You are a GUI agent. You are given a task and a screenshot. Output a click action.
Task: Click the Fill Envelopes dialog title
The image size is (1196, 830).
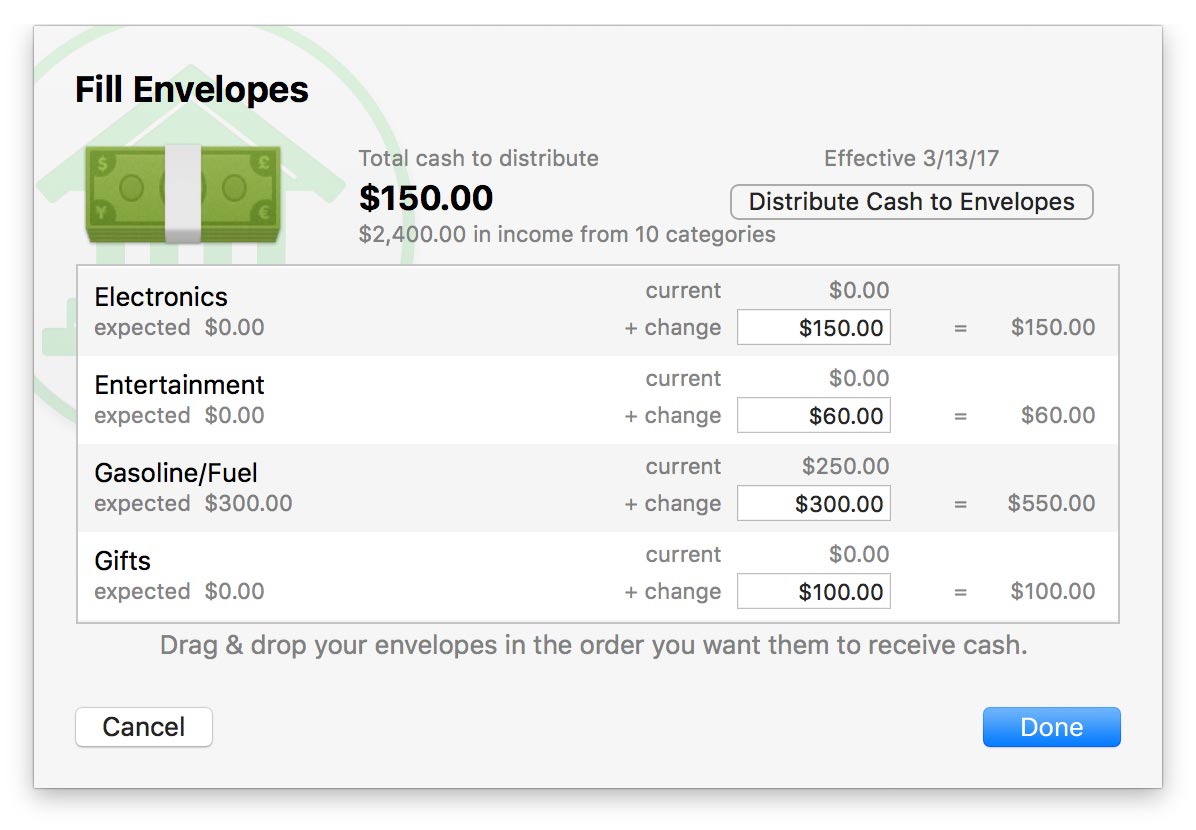192,90
